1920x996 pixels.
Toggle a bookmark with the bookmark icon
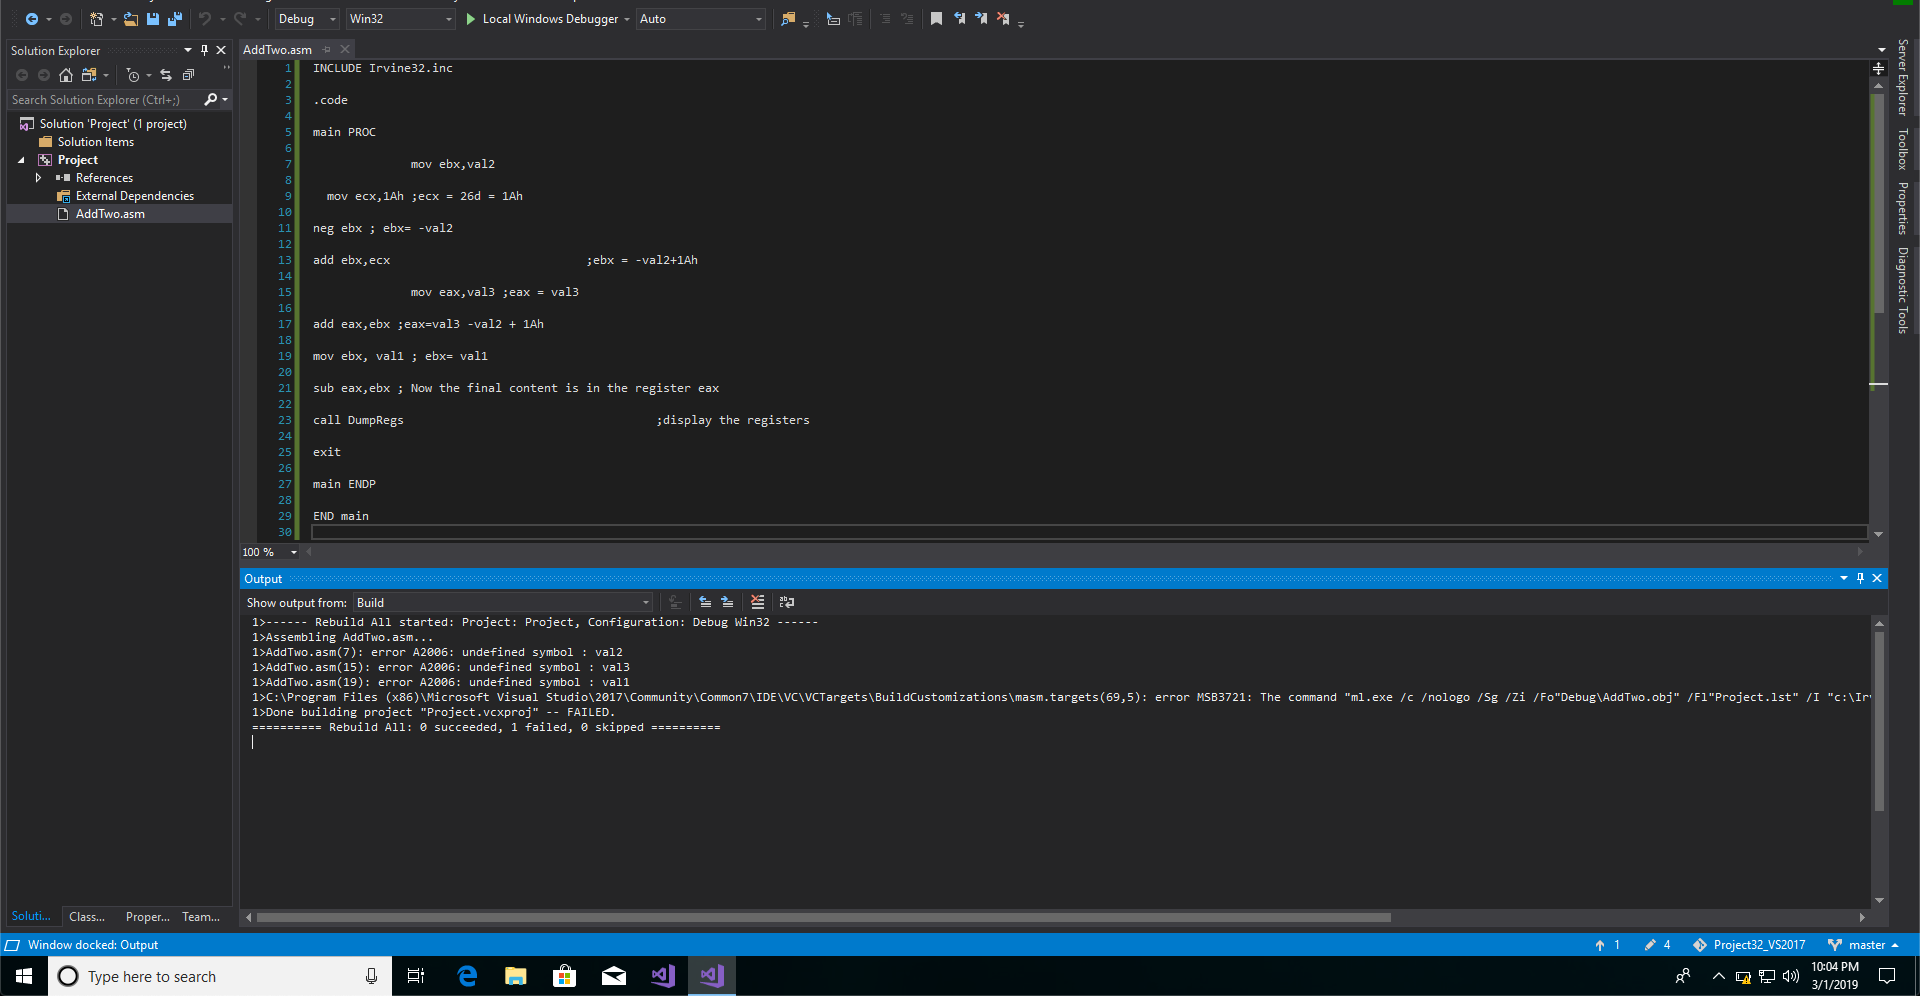click(936, 19)
